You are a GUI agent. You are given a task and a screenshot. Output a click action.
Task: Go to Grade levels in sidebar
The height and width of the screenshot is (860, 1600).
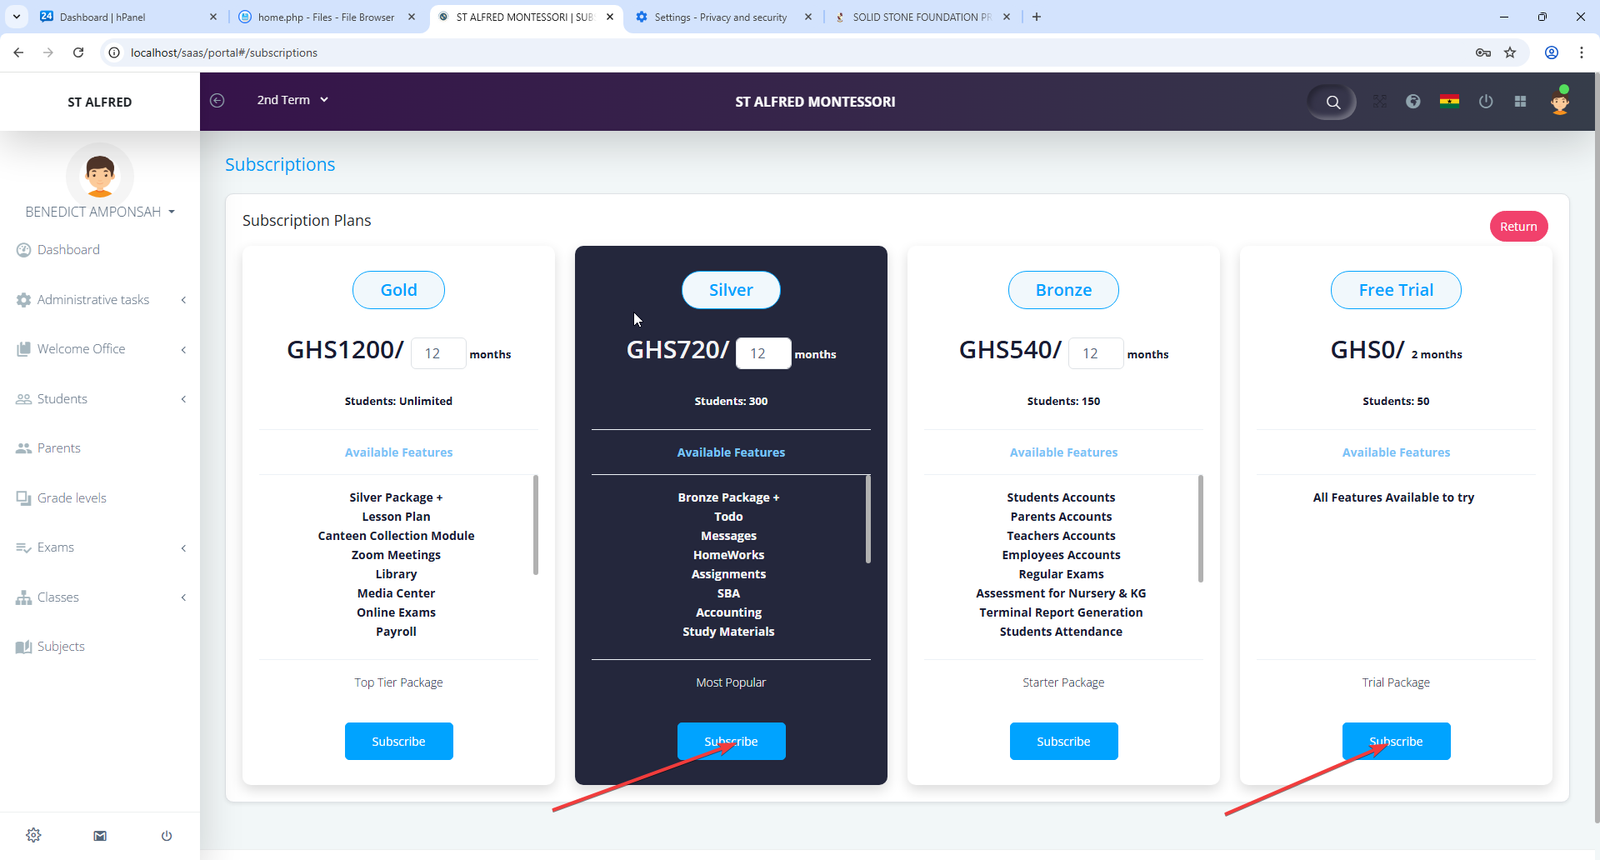[71, 498]
